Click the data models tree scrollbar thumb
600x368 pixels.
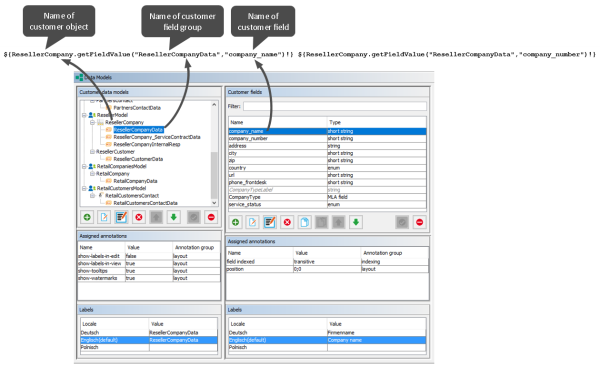click(x=214, y=175)
